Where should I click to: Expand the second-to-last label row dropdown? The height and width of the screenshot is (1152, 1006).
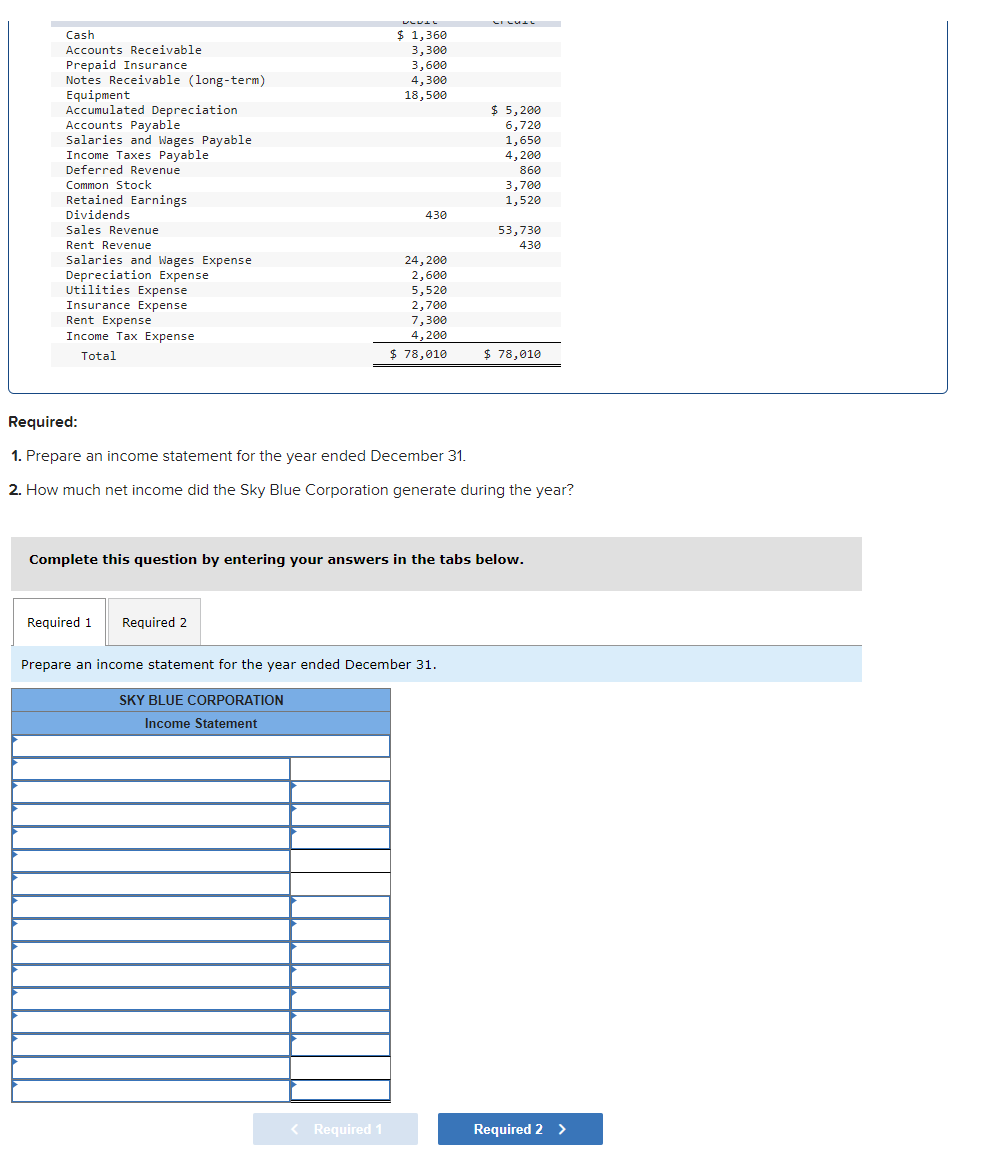click(150, 1067)
